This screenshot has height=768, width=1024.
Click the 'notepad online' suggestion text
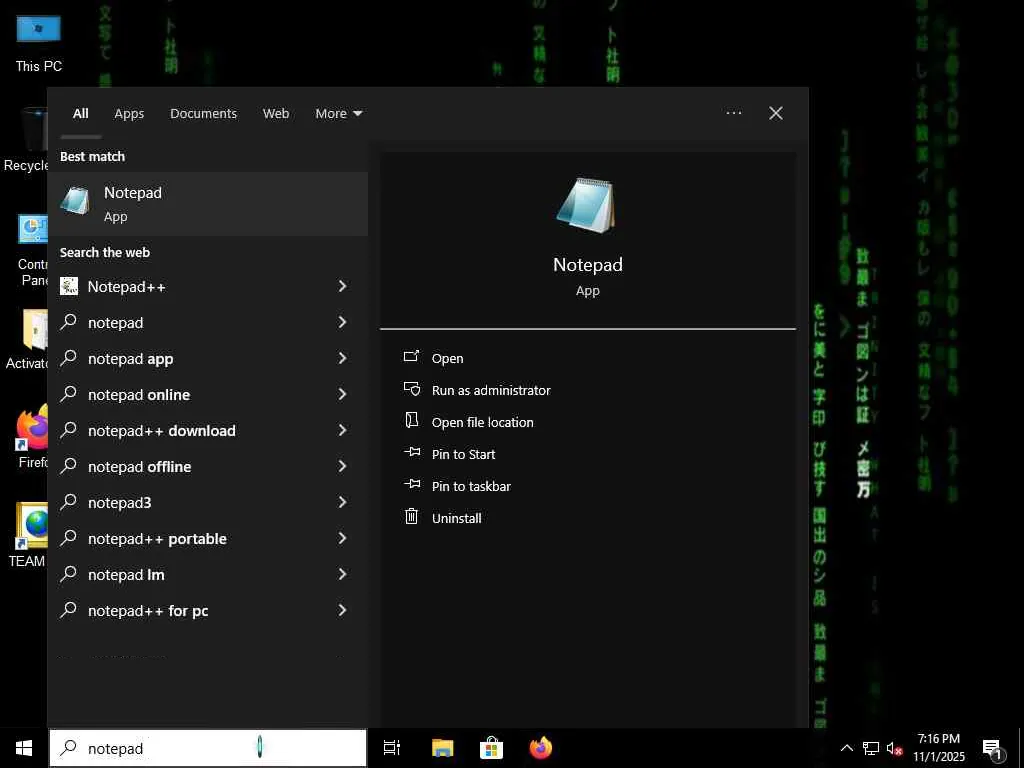(x=139, y=395)
